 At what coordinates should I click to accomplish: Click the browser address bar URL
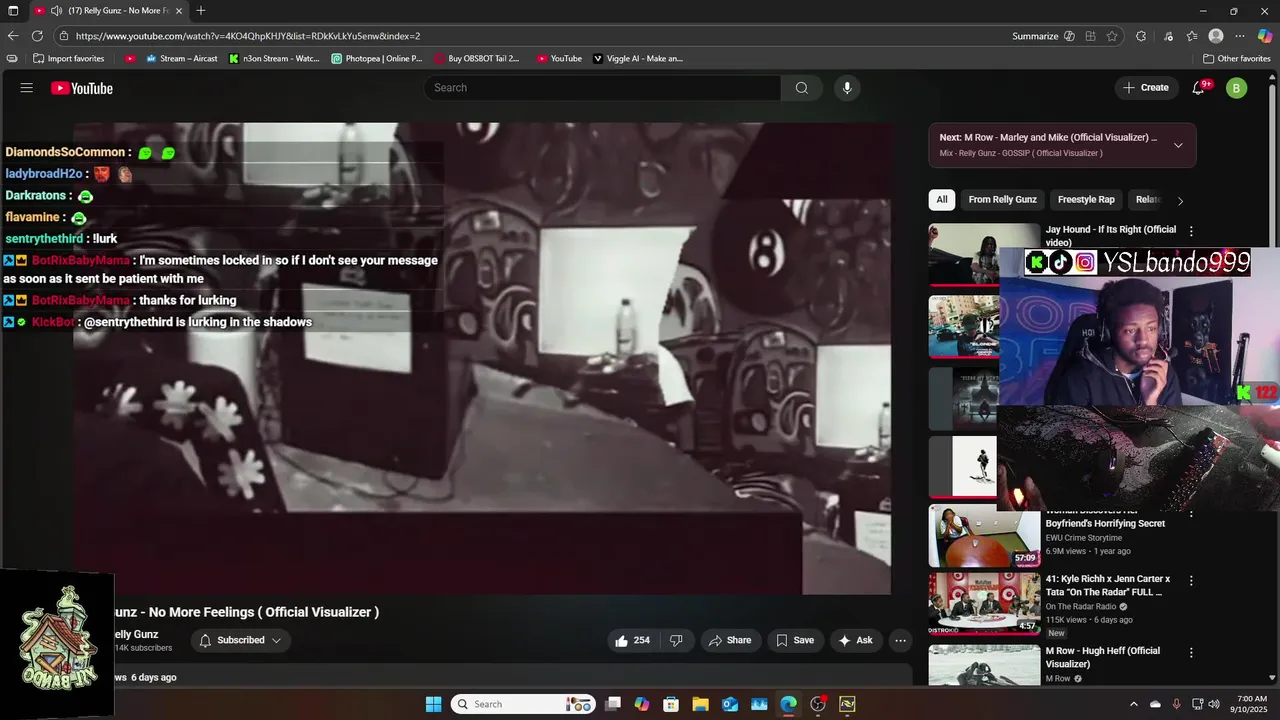248,36
